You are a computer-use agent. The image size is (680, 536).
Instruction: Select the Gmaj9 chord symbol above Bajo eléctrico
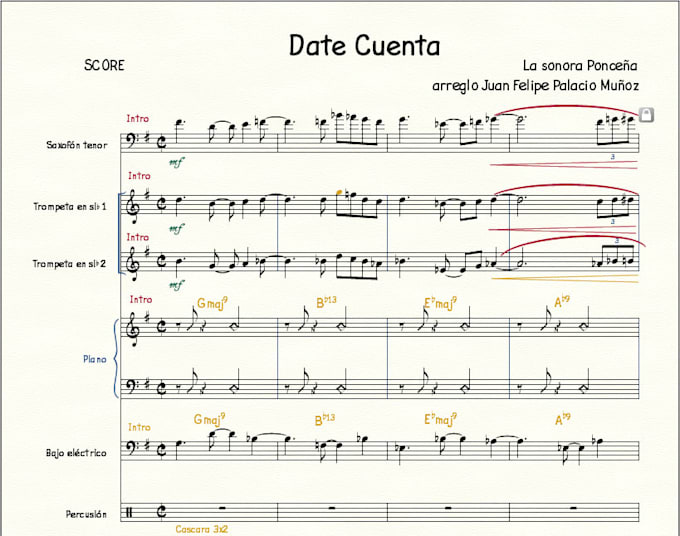[x=209, y=420]
